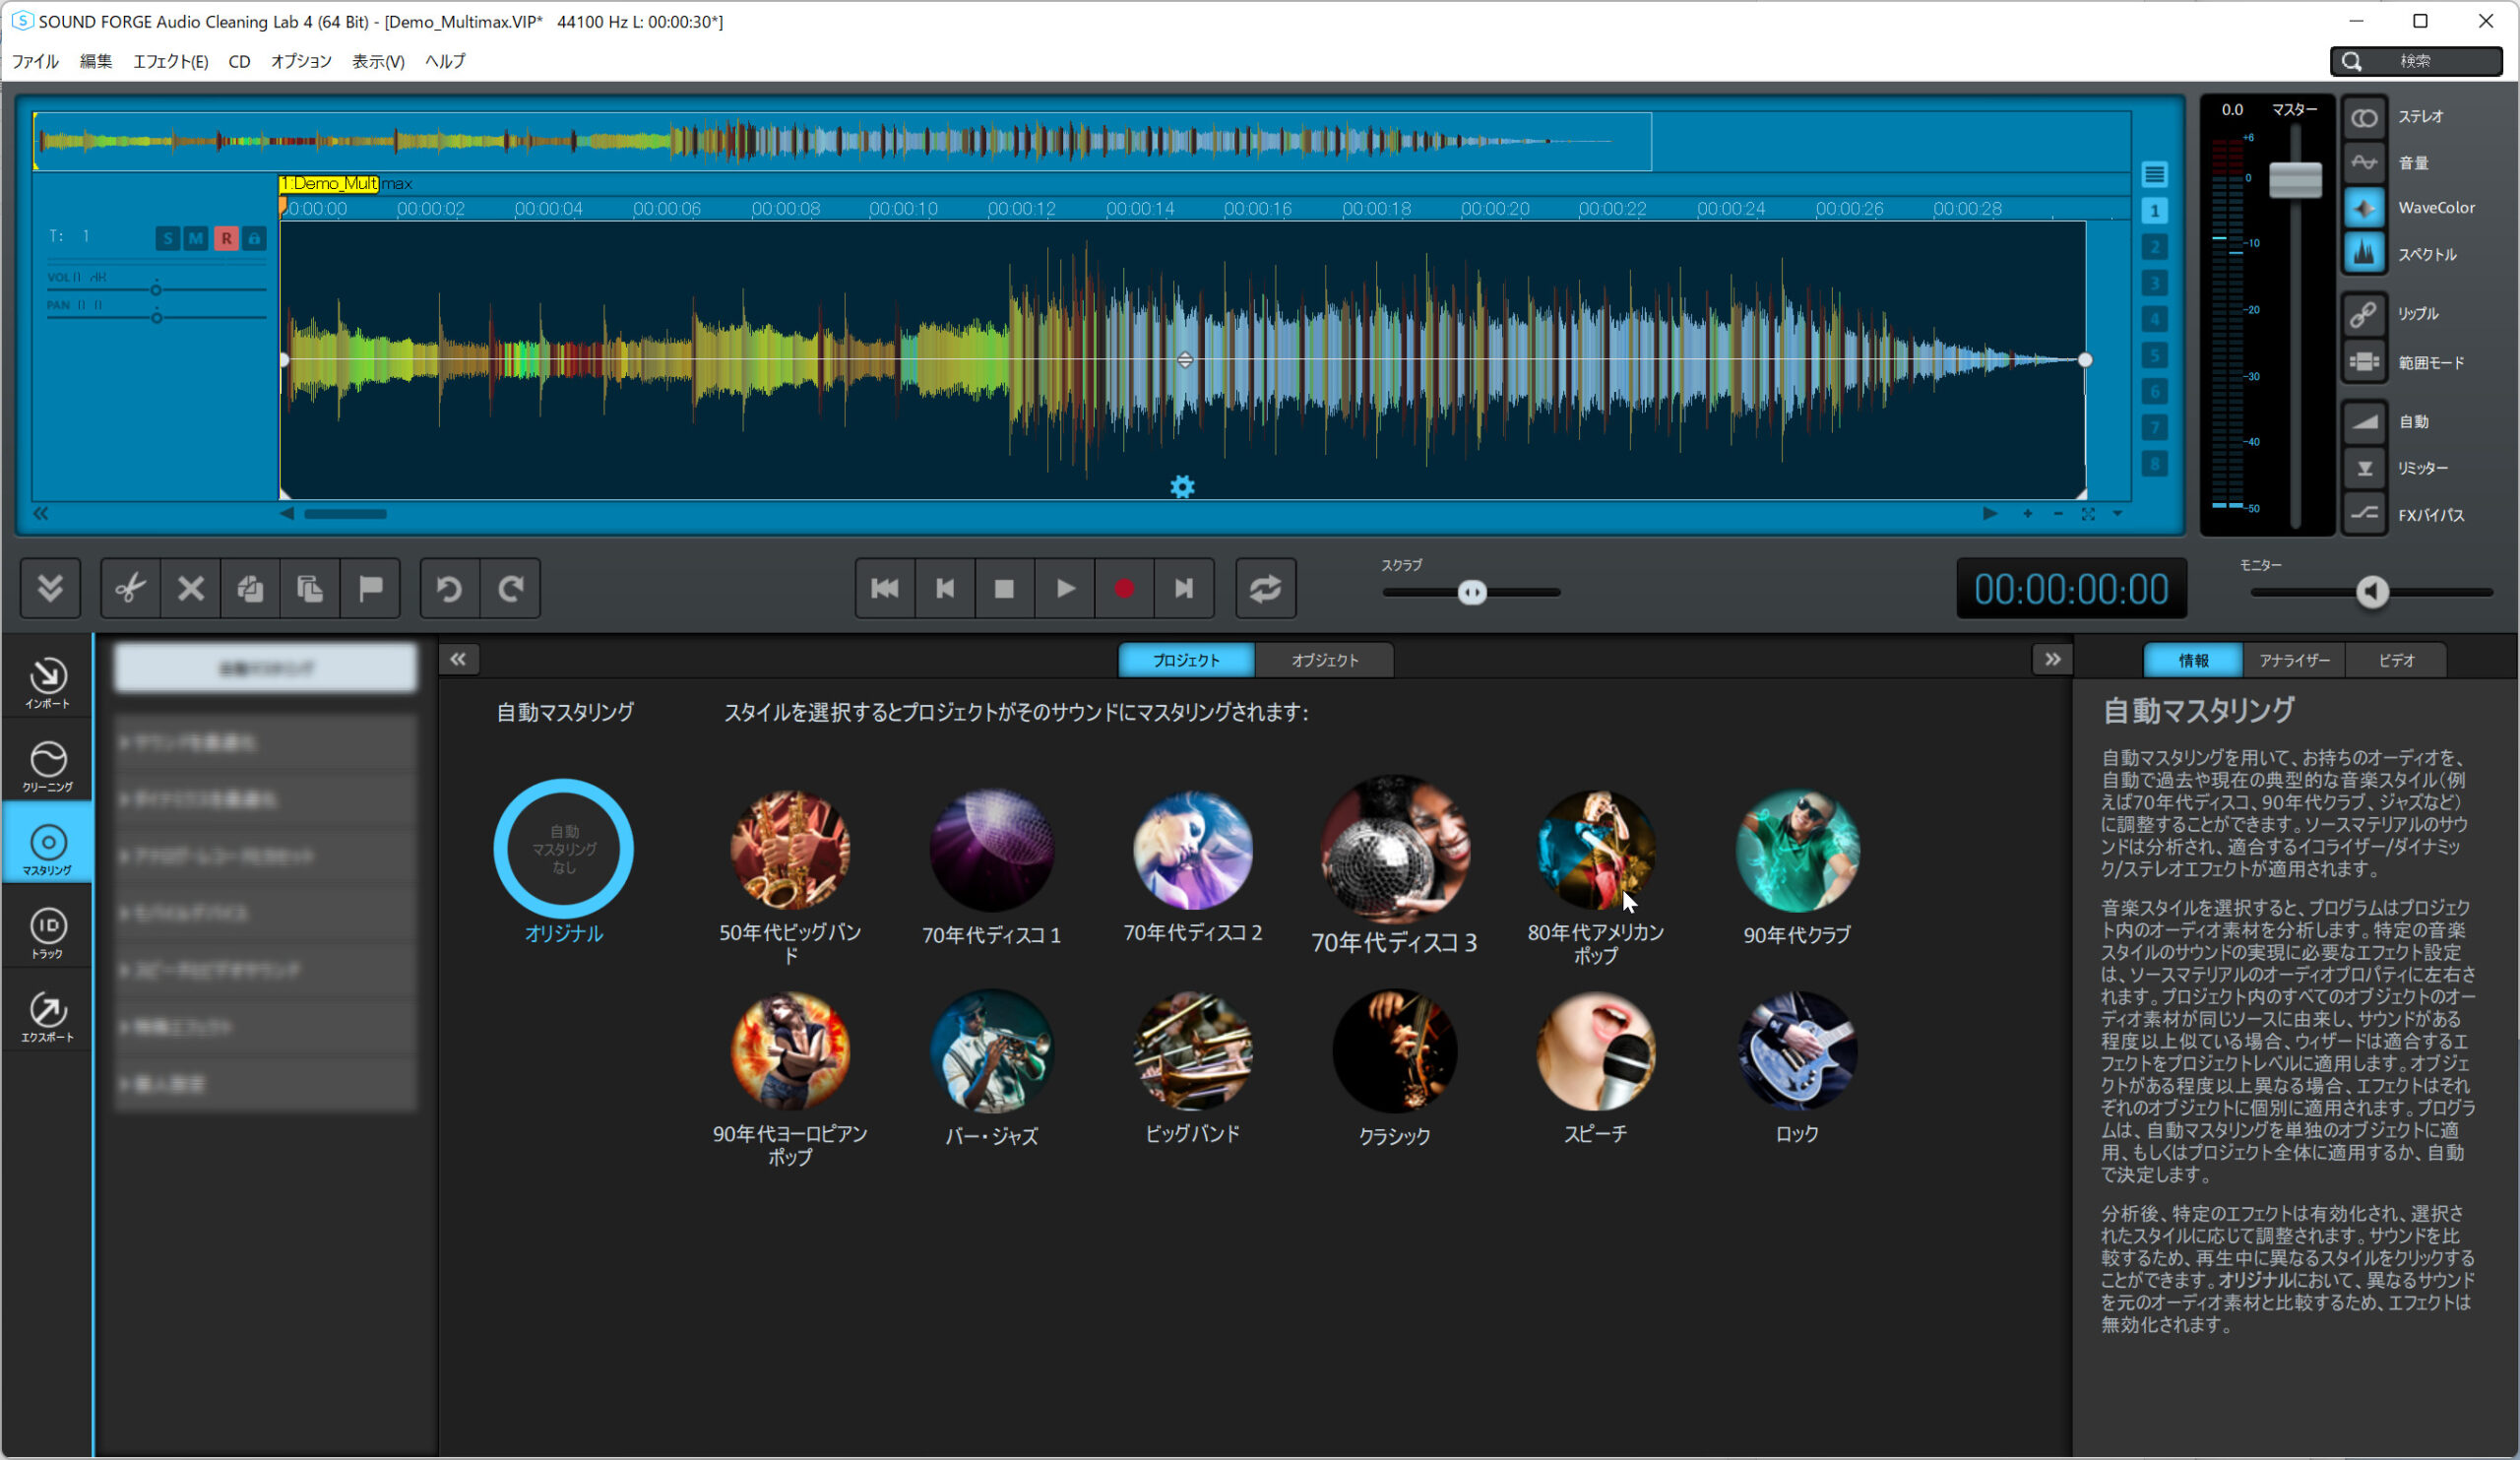Open ファイル menu
2520x1460 pixels.
(x=35, y=61)
